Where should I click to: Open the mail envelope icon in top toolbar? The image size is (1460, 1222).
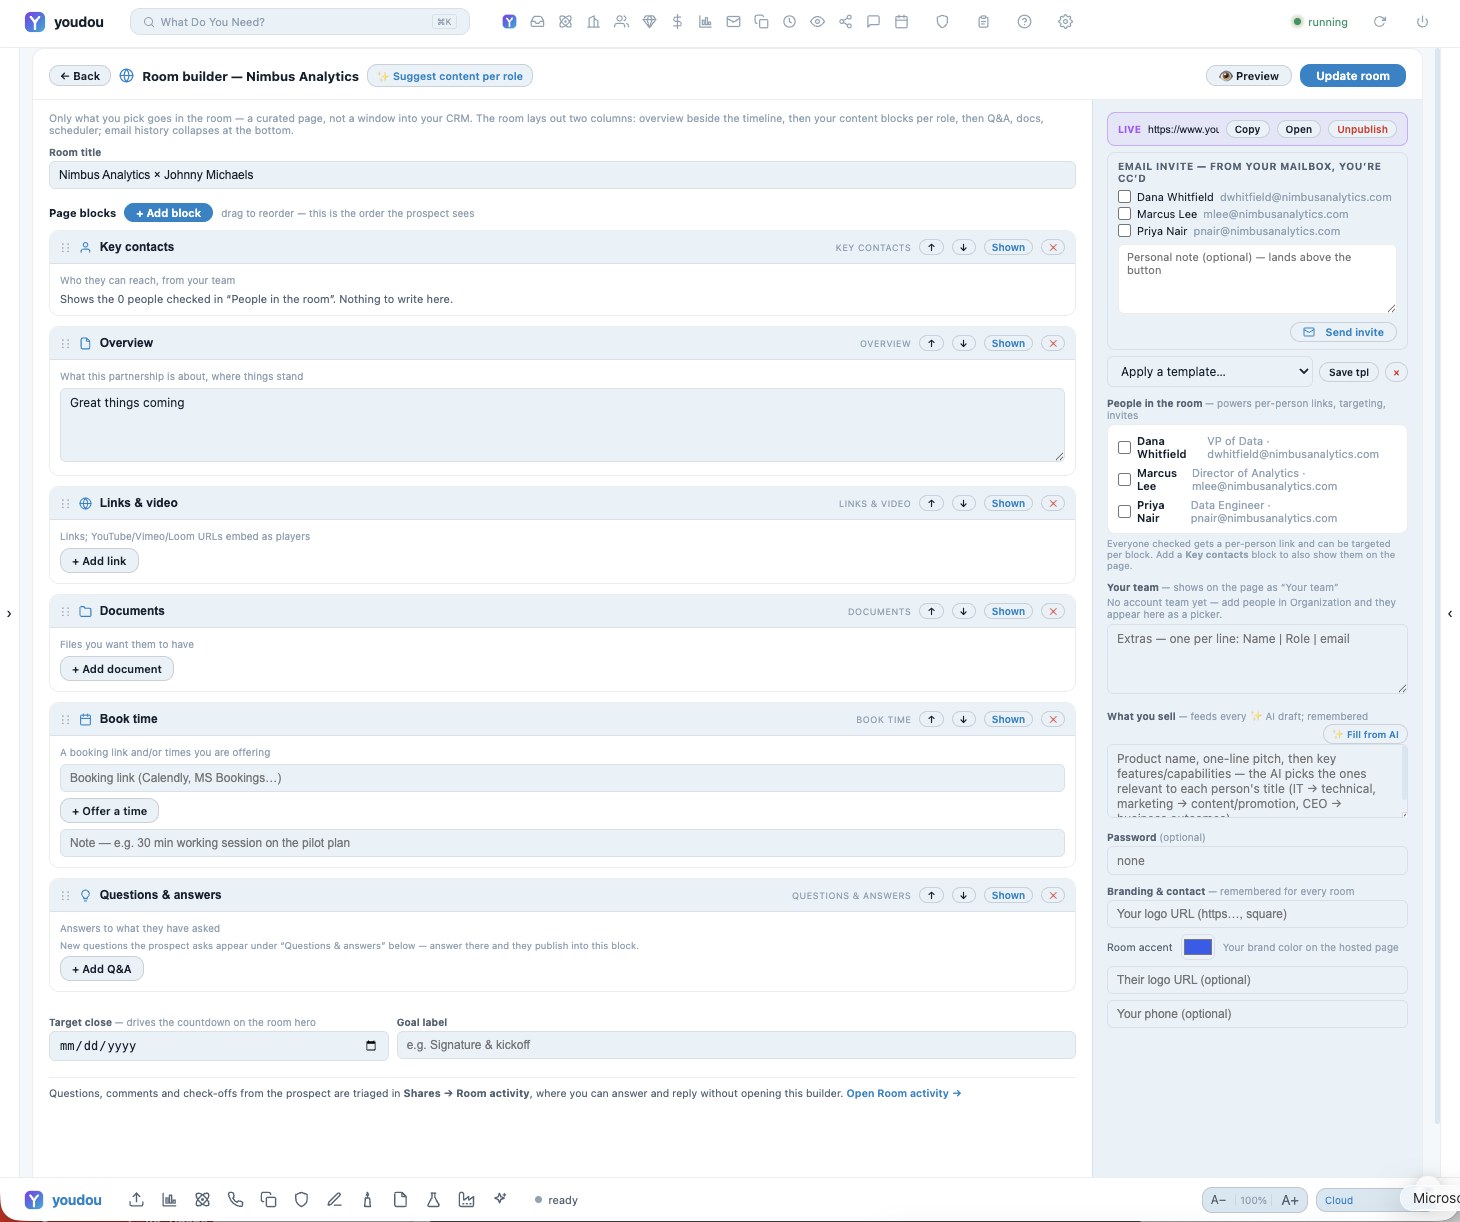pyautogui.click(x=733, y=22)
